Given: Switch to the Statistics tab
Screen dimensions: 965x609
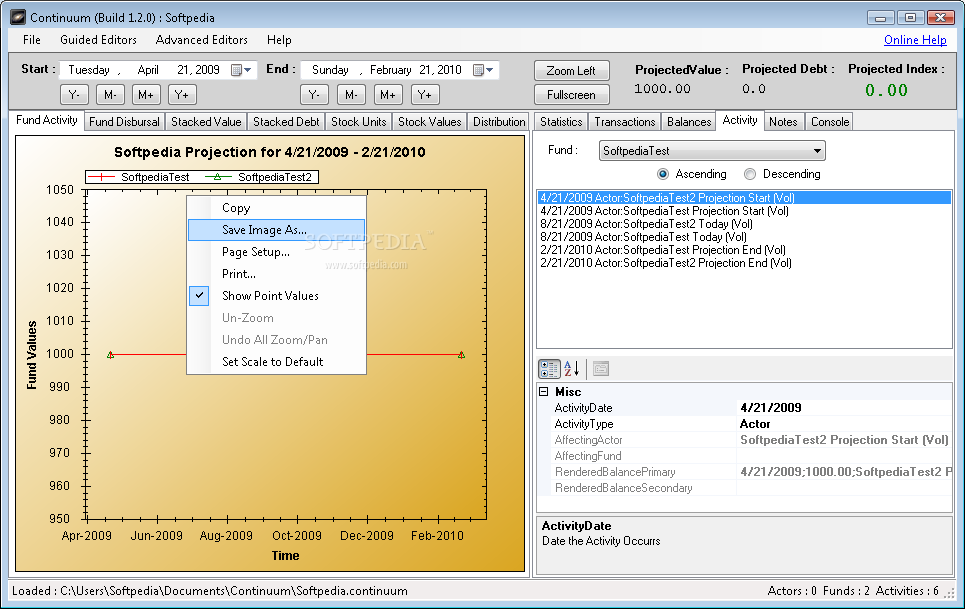Looking at the screenshot, I should pyautogui.click(x=561, y=122).
